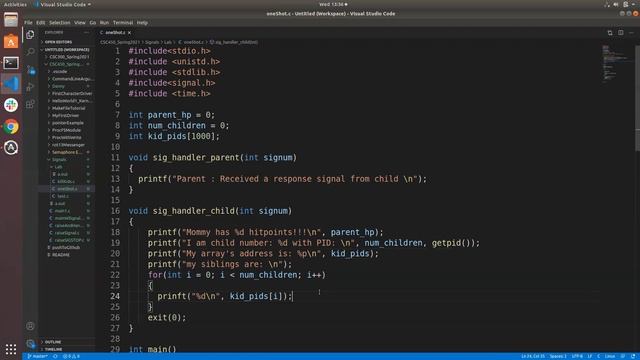This screenshot has height=360, width=640.
Task: Click the line "int kid_pids[1000];"
Action: click(x=174, y=136)
